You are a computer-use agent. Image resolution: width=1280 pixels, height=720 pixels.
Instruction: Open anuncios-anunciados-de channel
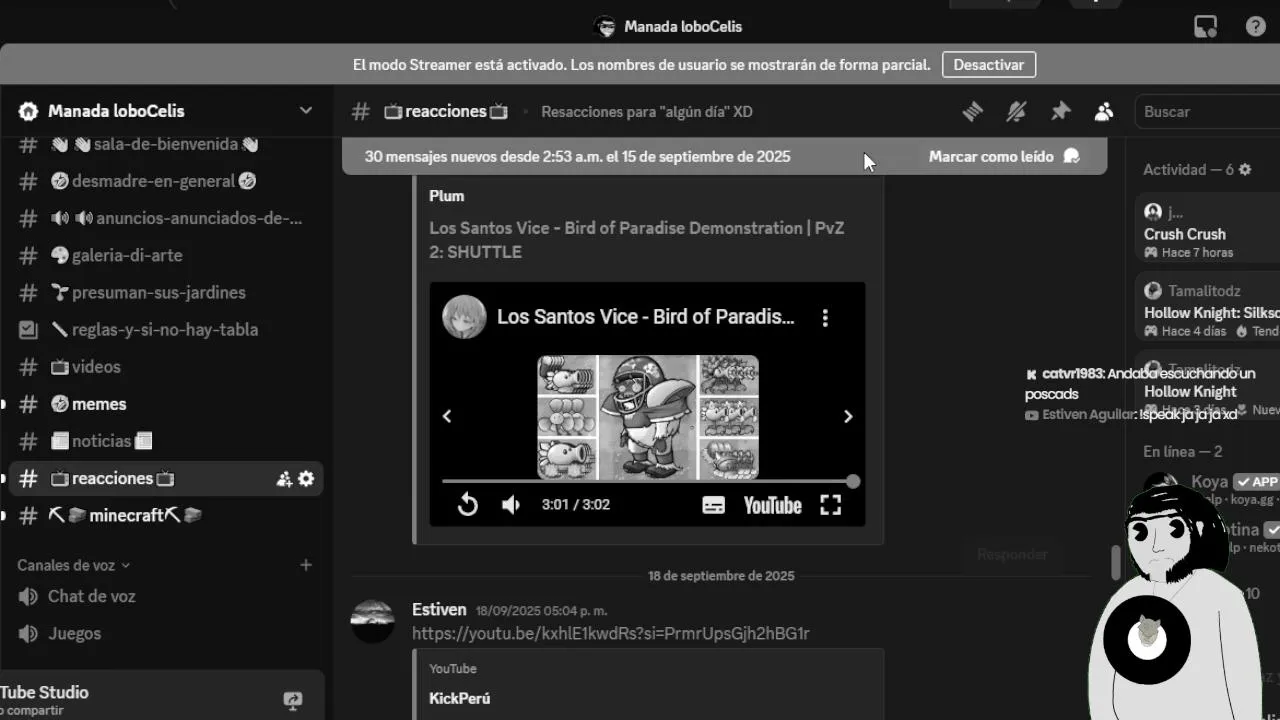[x=165, y=218]
